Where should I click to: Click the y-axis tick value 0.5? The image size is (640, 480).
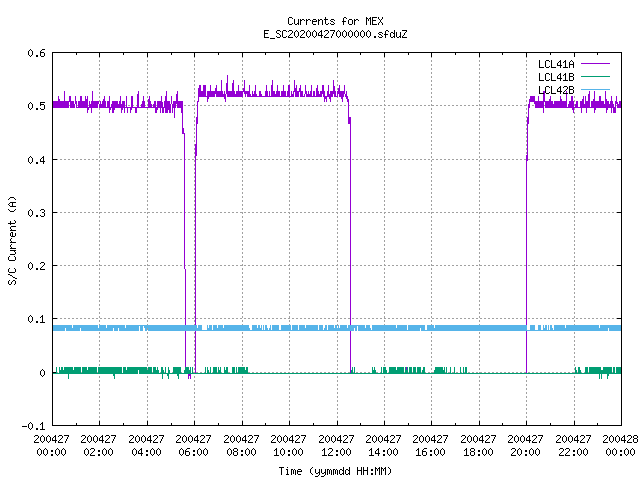click(x=37, y=106)
